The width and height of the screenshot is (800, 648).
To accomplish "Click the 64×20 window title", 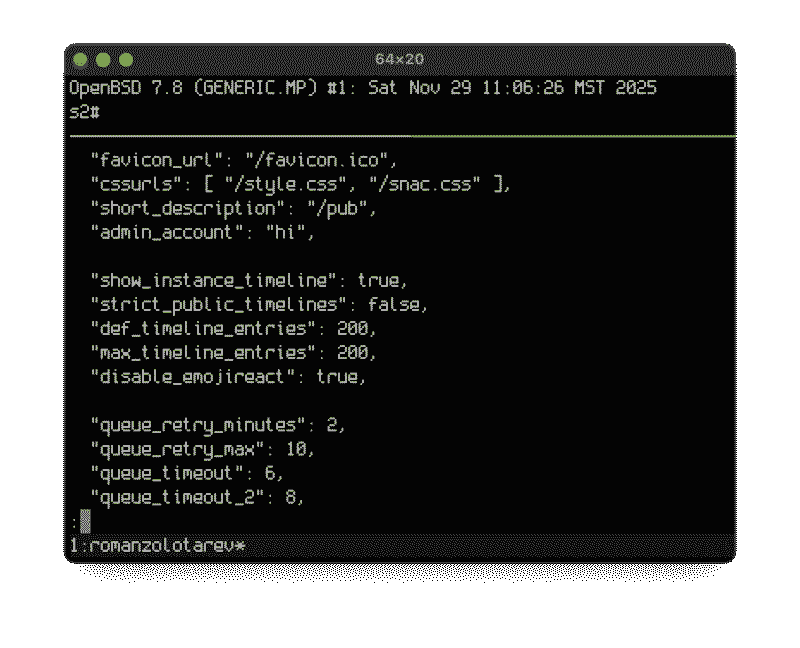I will (x=399, y=60).
